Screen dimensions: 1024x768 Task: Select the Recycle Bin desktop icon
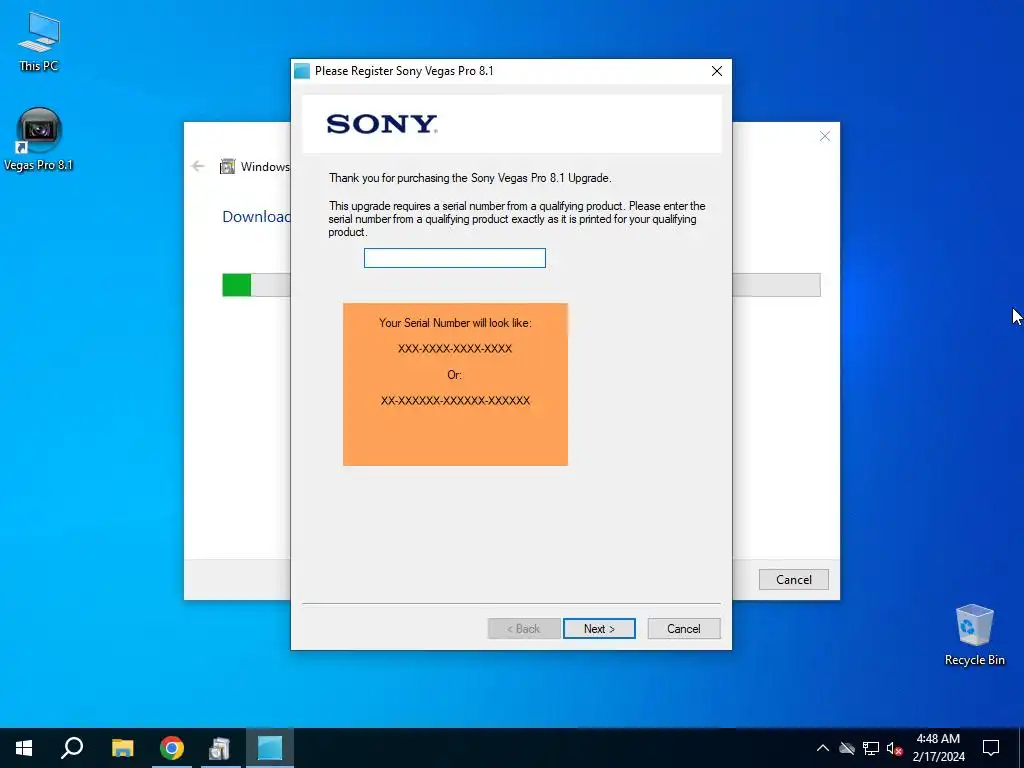click(x=974, y=635)
